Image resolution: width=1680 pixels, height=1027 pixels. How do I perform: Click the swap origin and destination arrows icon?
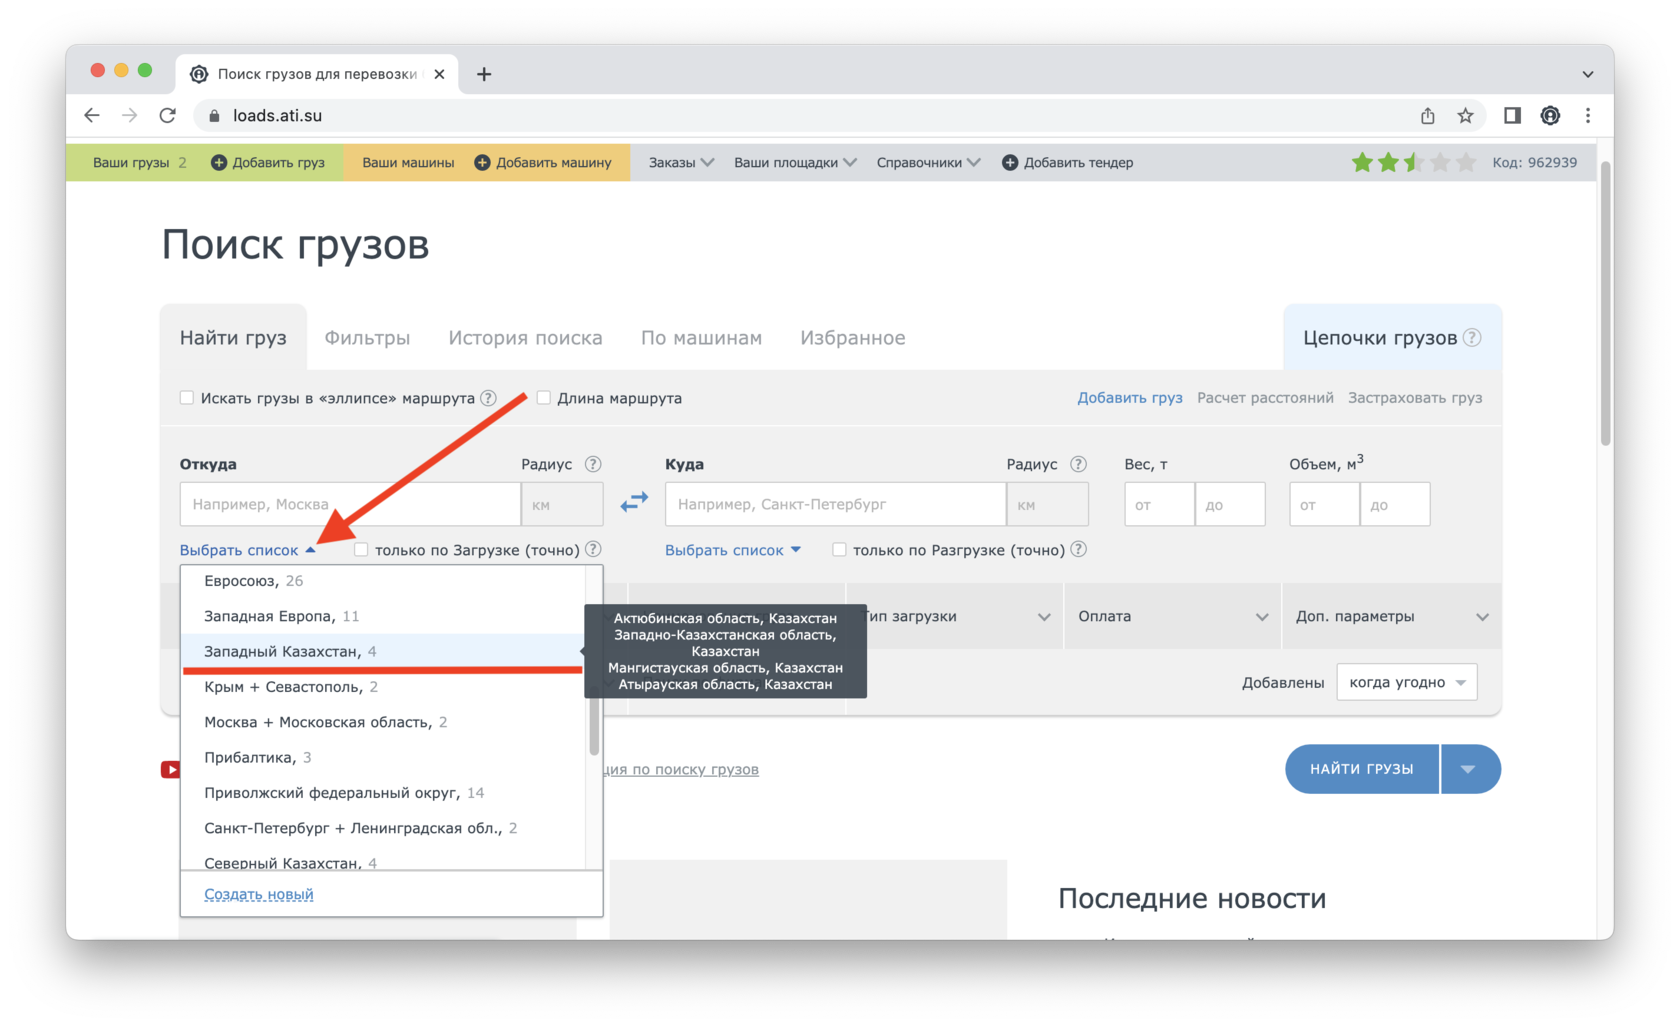634,502
